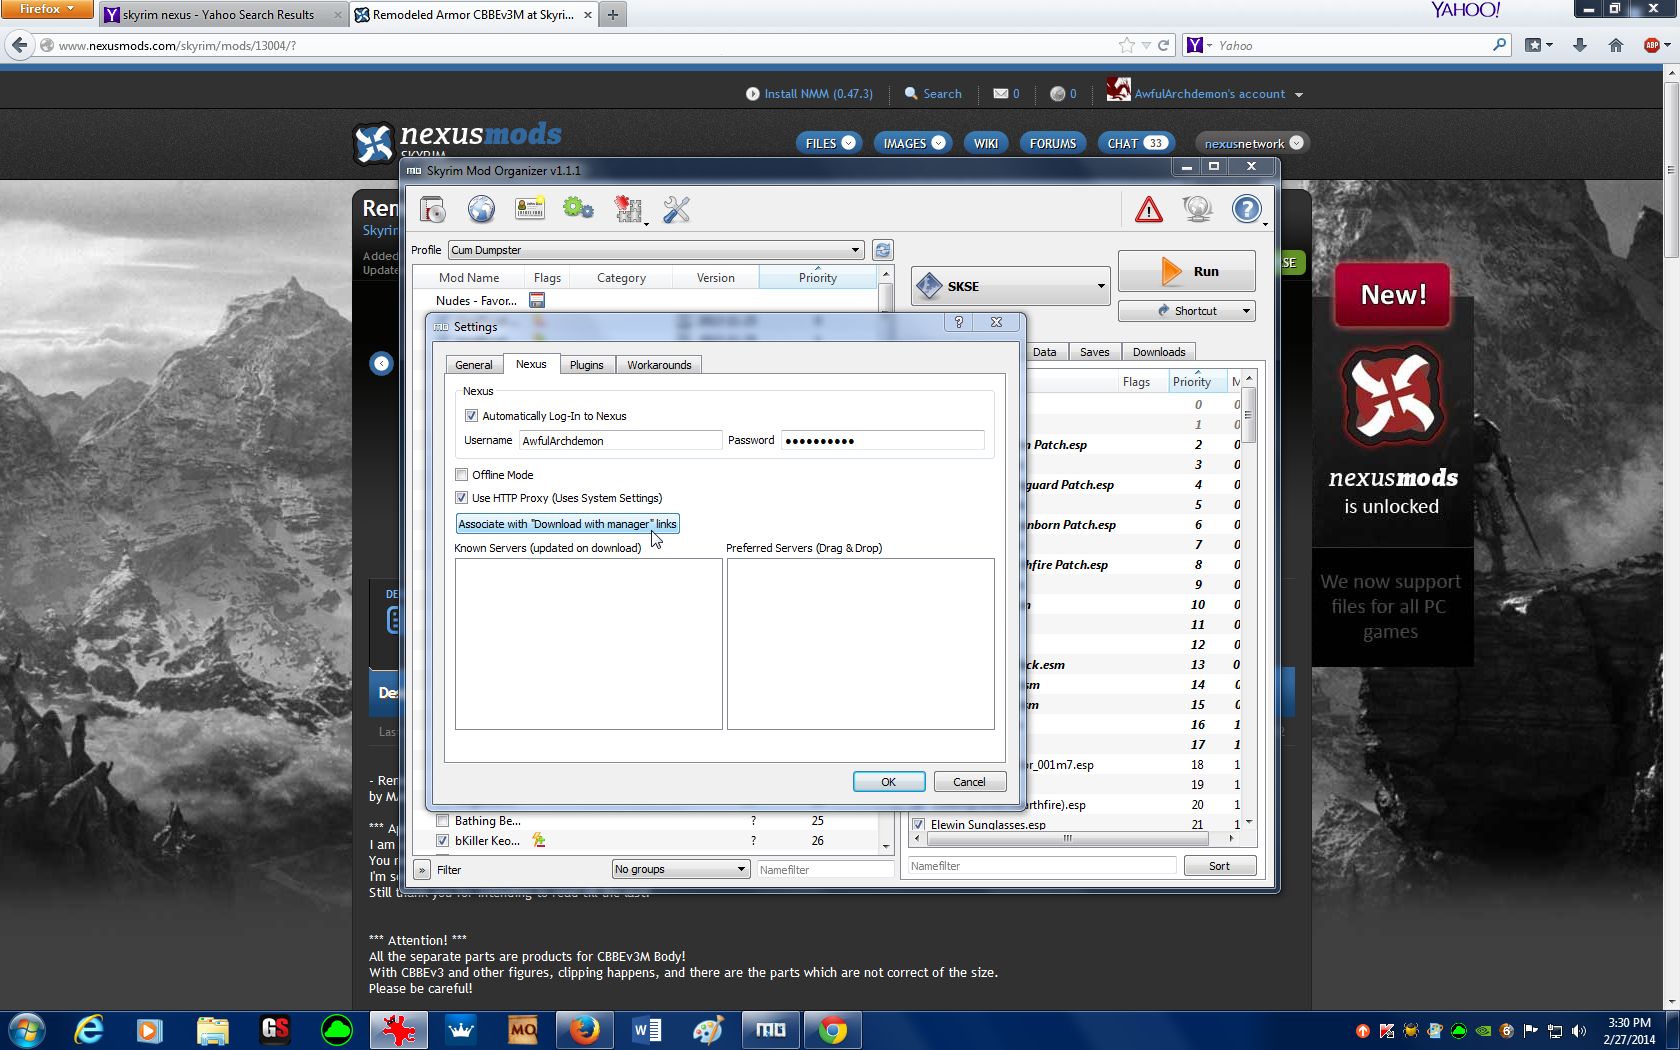Click the Firefox home icon
The image size is (1680, 1050).
[1615, 45]
